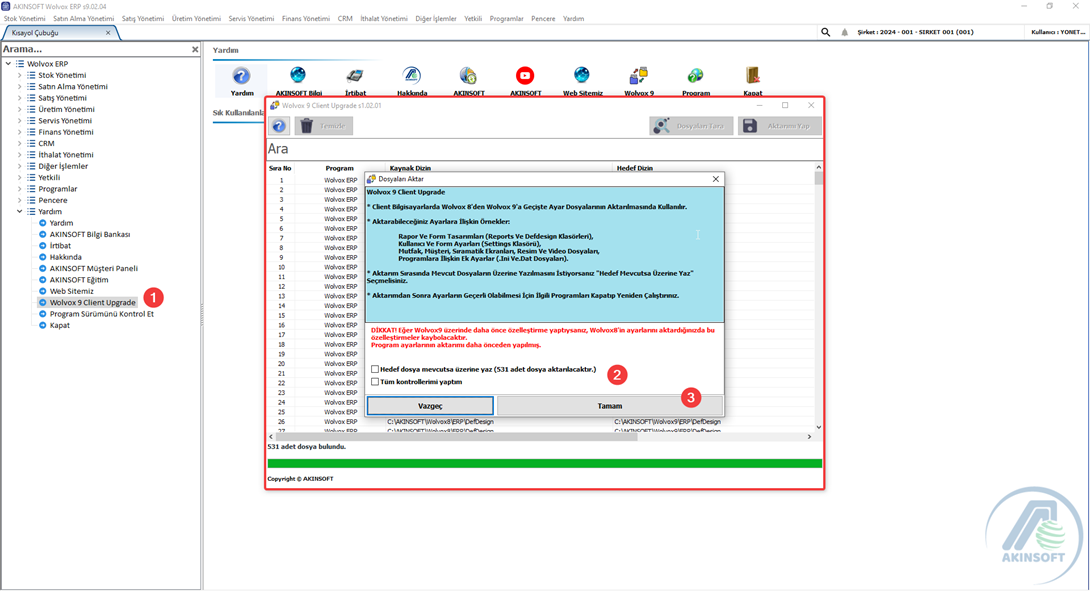Select Yetkili tree item

(49, 177)
